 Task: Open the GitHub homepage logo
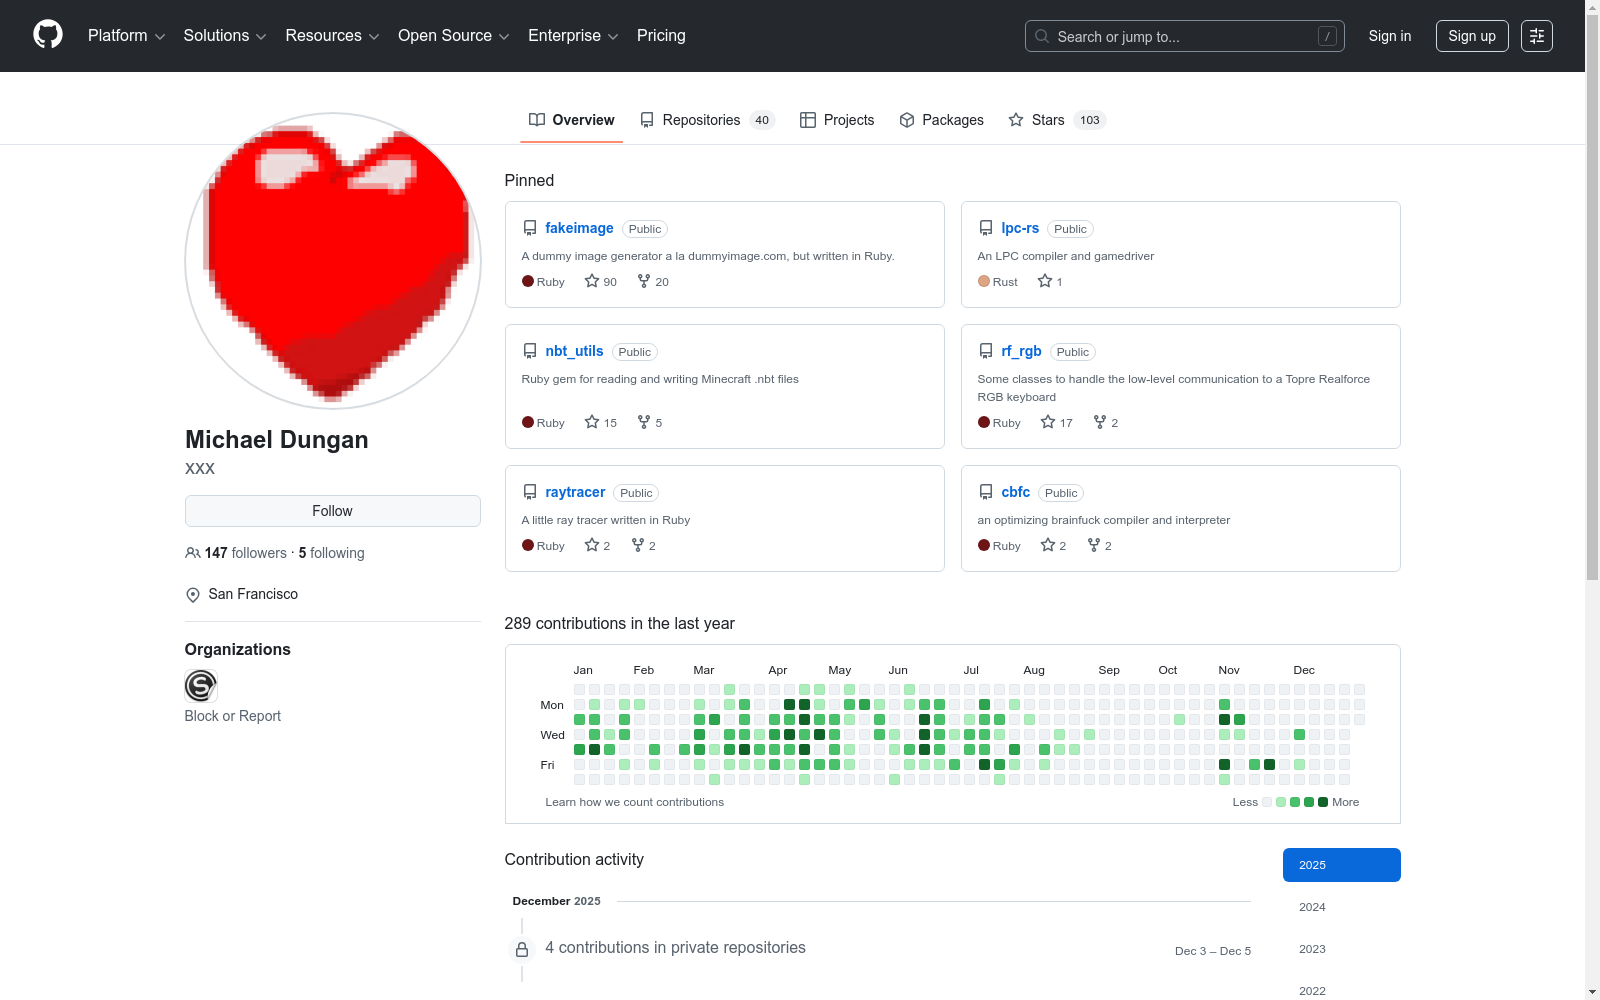(48, 35)
